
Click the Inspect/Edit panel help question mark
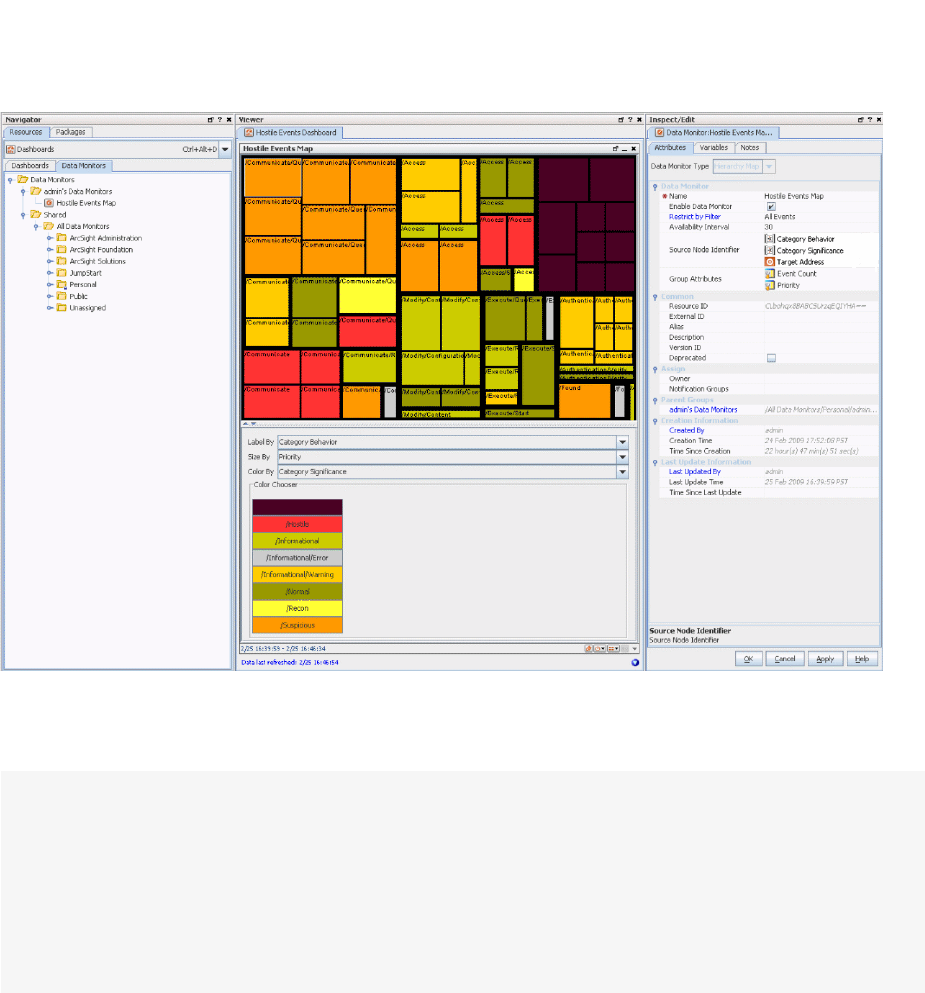[x=869, y=120]
